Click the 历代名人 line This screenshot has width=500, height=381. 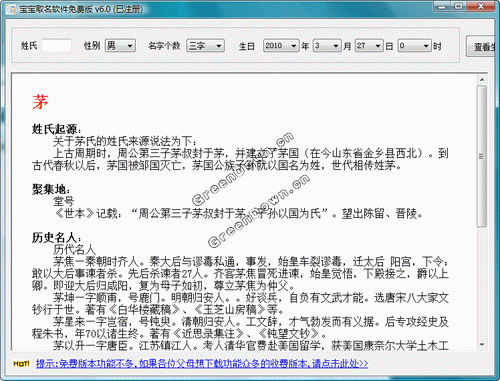pyautogui.click(x=74, y=249)
